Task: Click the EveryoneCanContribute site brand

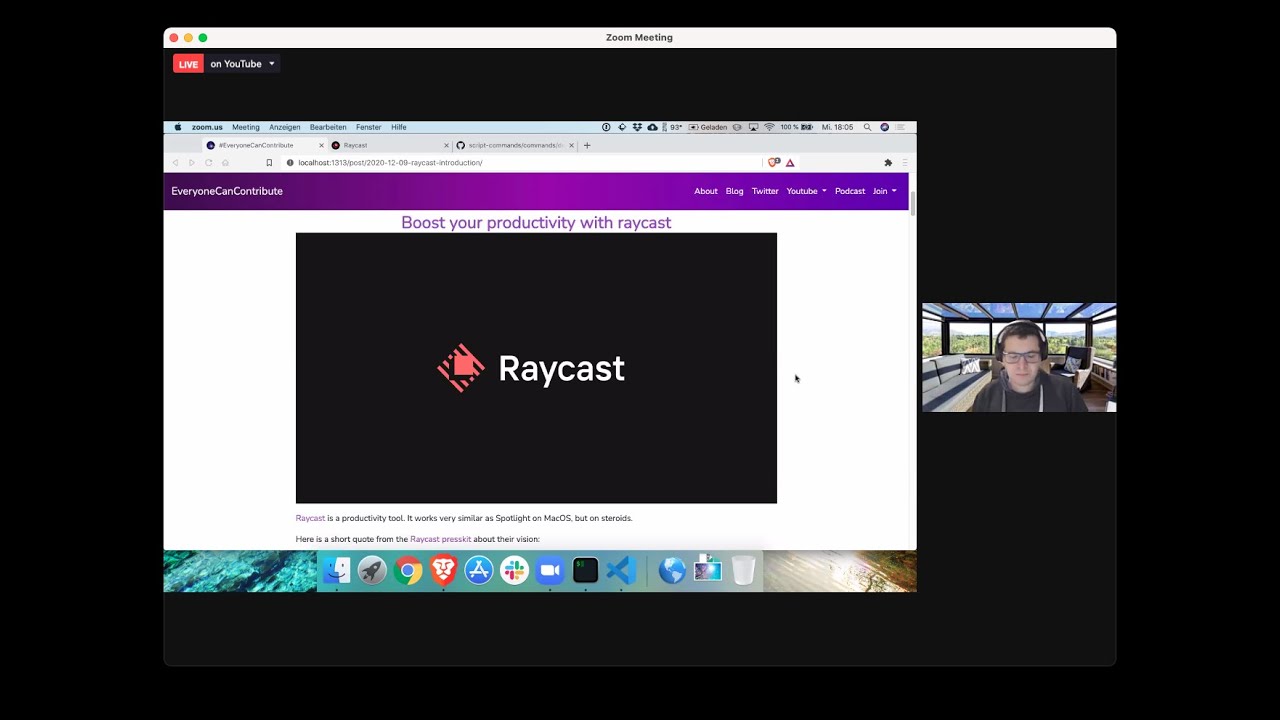Action: pos(227,191)
